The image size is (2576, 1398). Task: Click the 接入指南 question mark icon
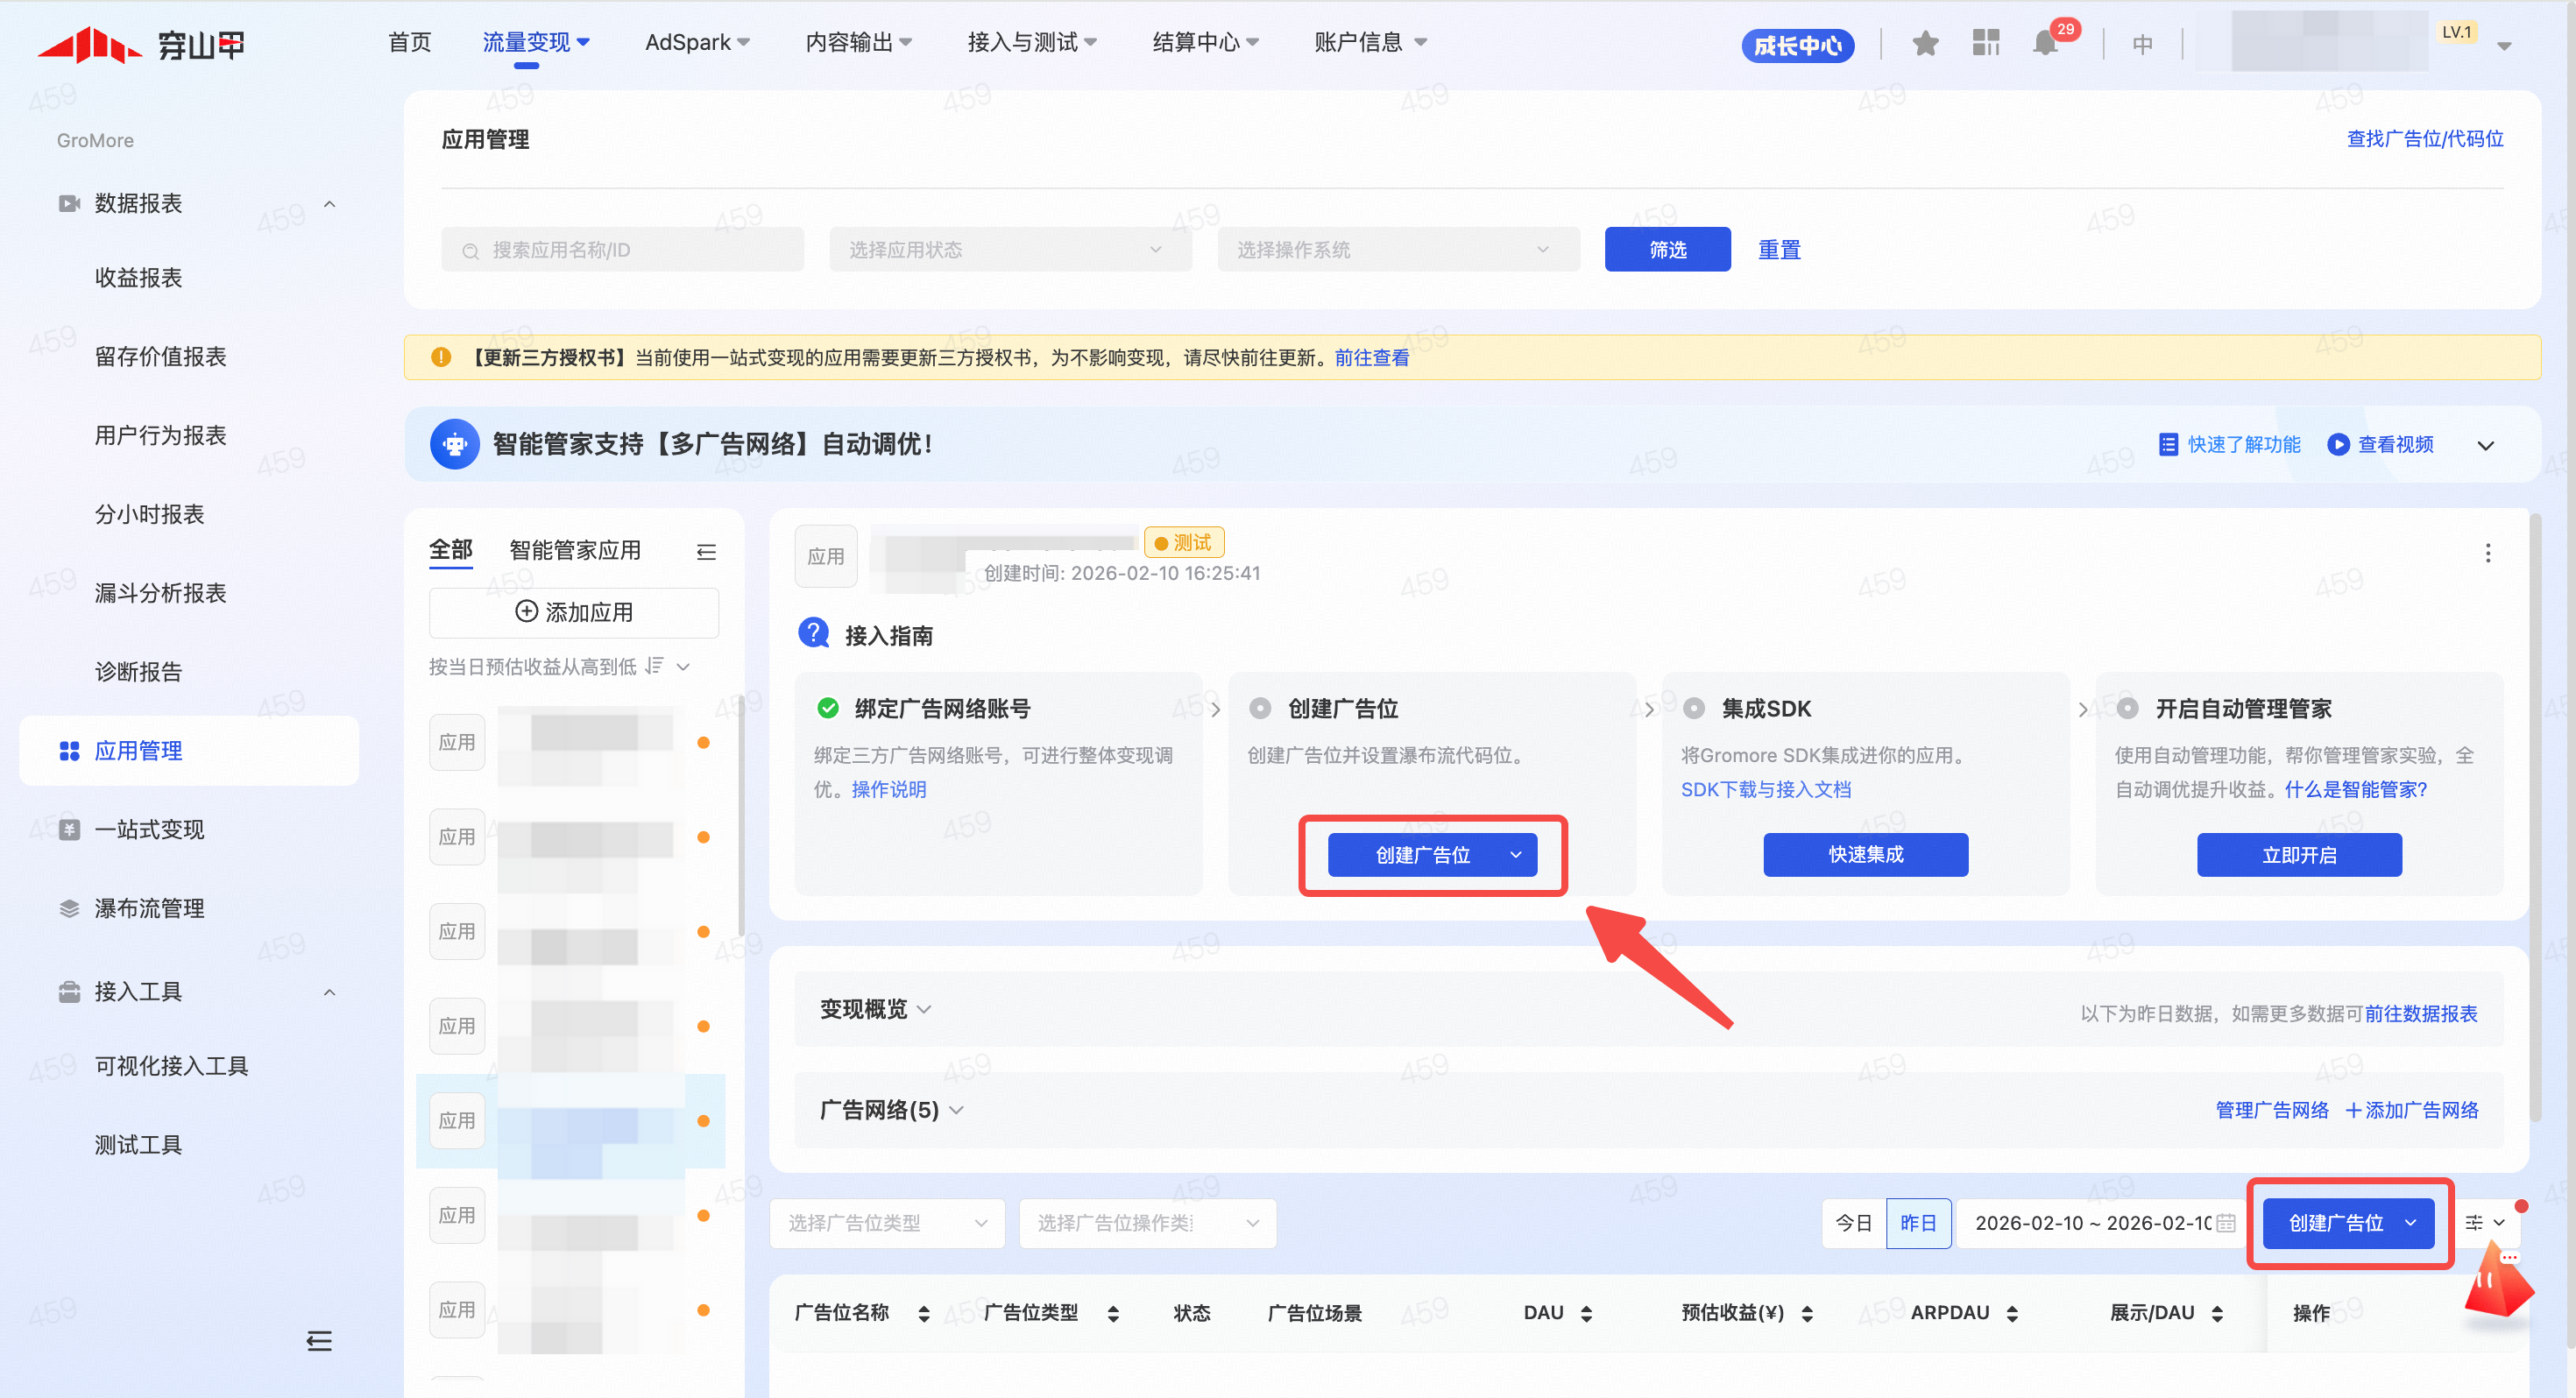point(814,633)
